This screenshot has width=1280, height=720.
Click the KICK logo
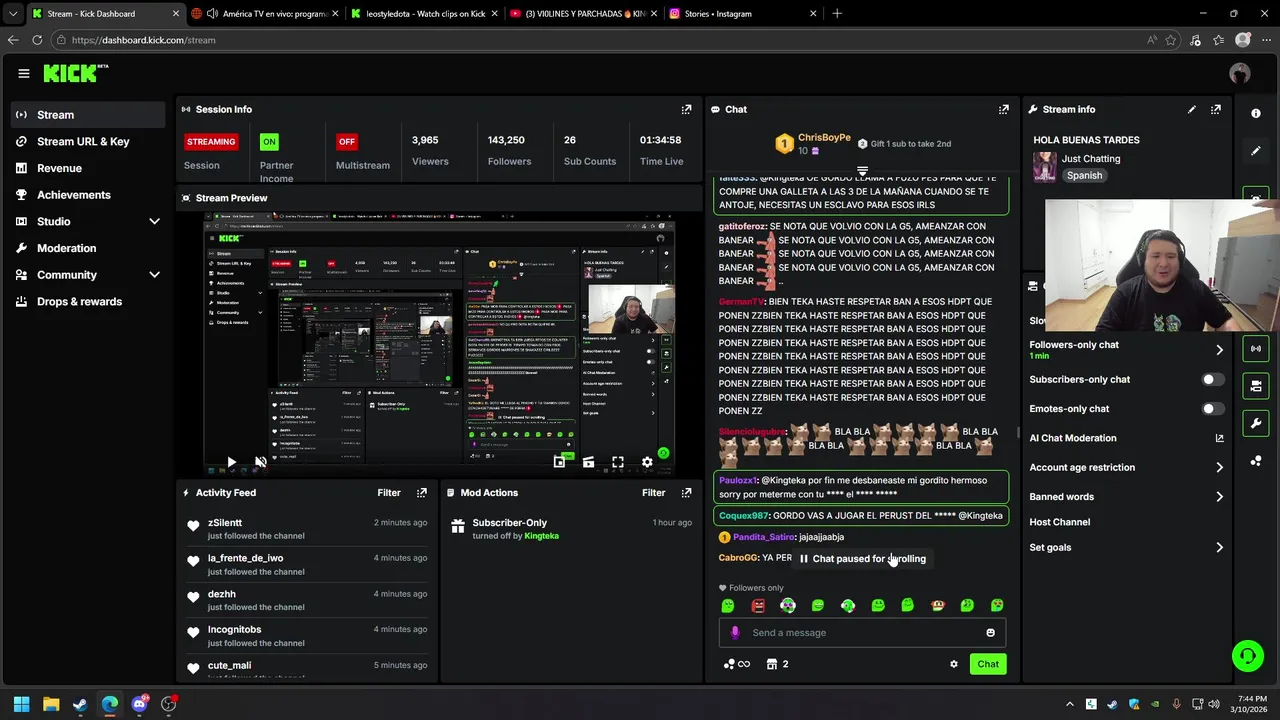click(x=75, y=73)
